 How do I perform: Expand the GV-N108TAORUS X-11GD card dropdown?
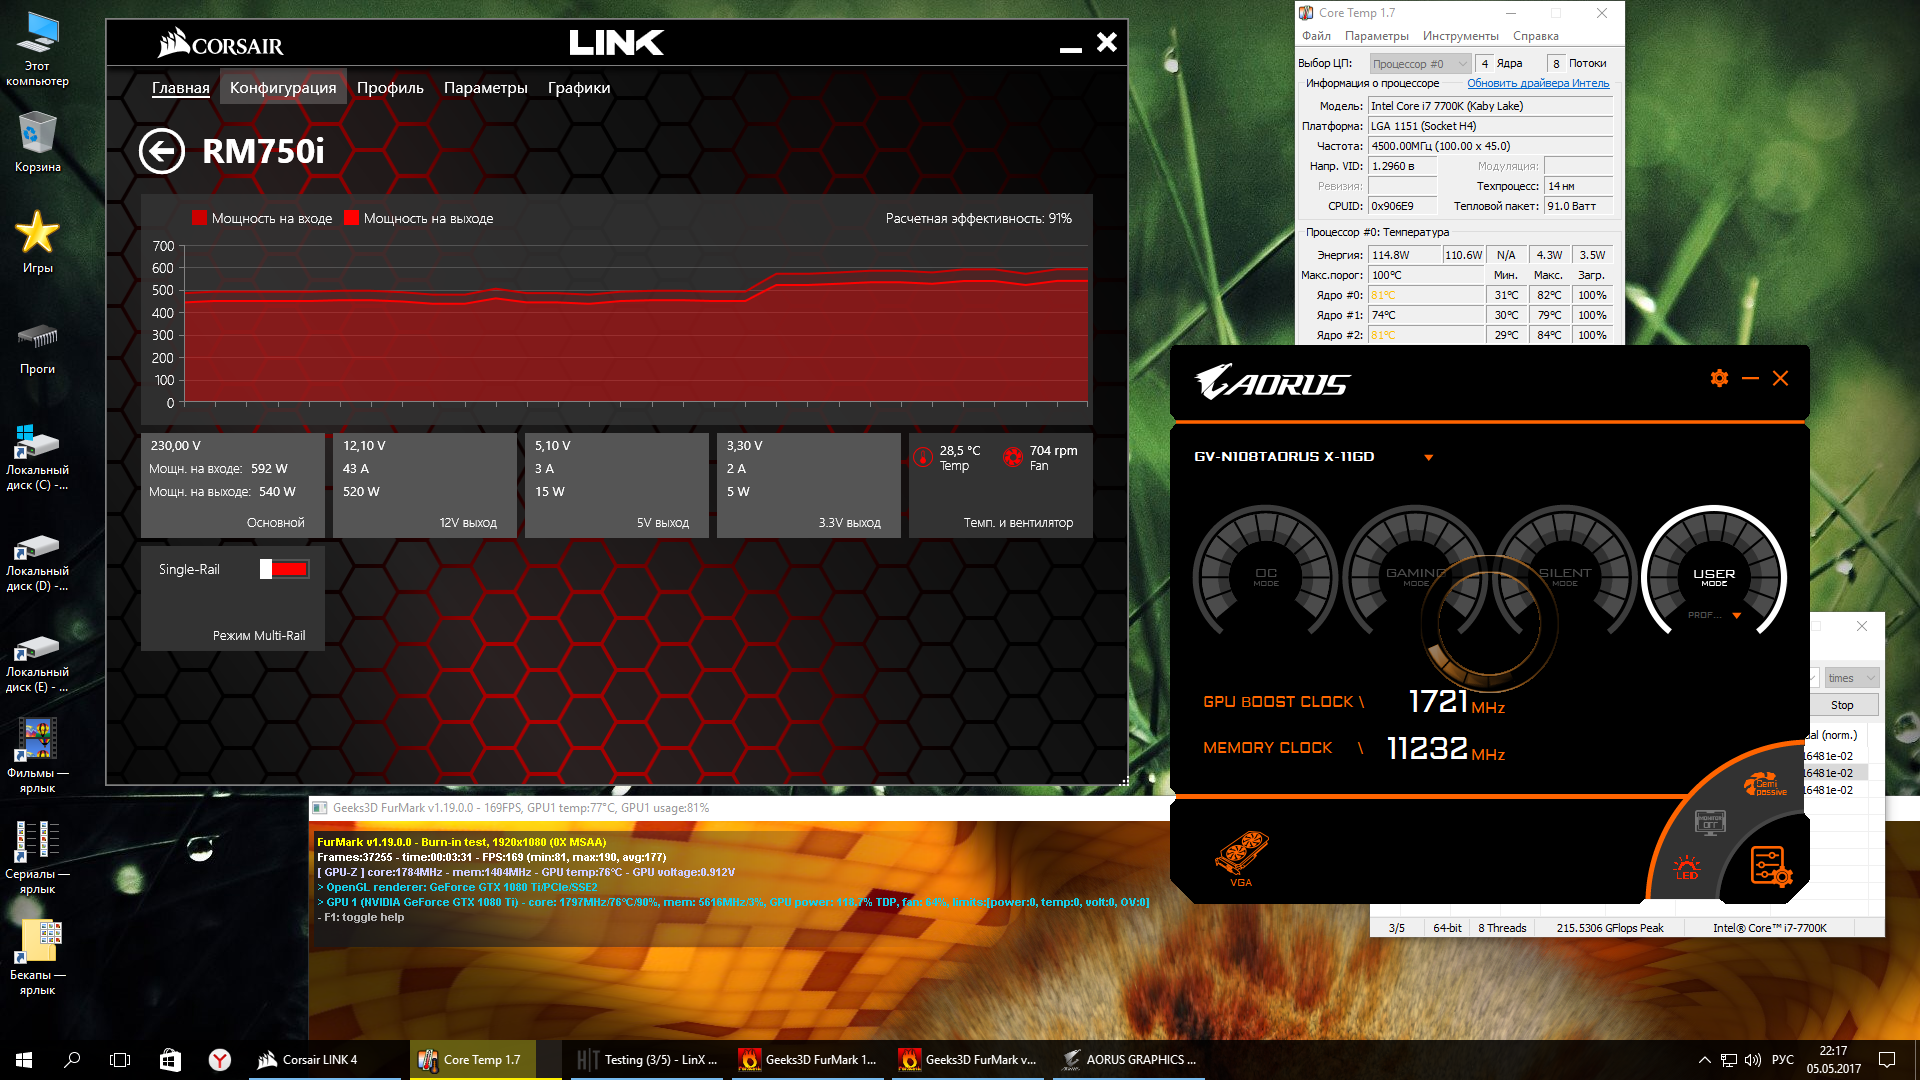tap(1428, 458)
